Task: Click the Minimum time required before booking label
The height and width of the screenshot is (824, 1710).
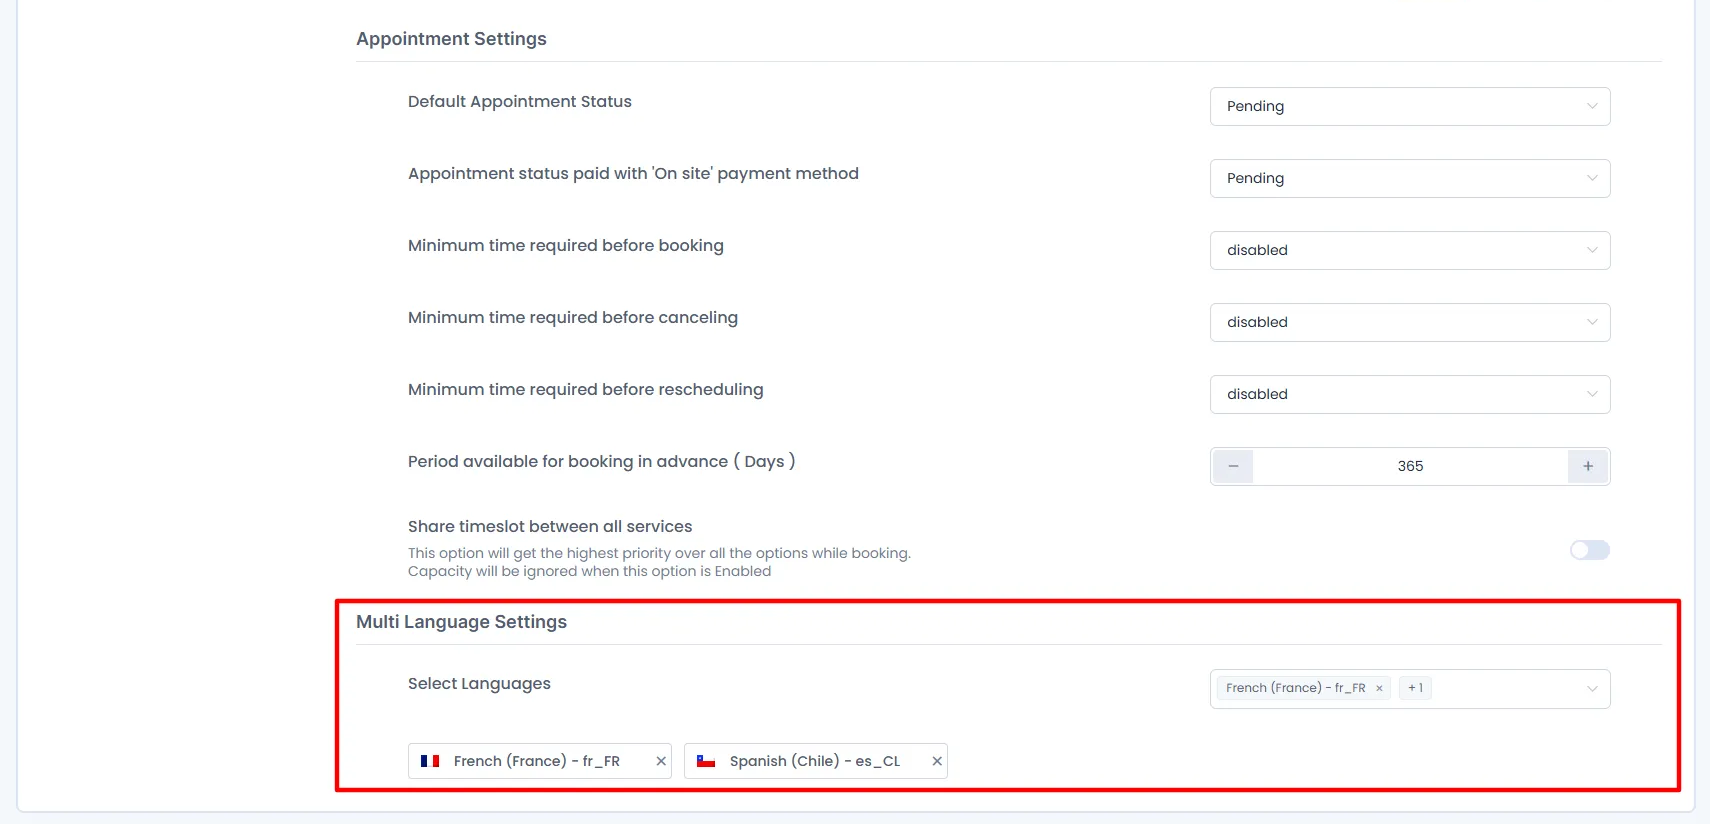Action: pos(566,246)
